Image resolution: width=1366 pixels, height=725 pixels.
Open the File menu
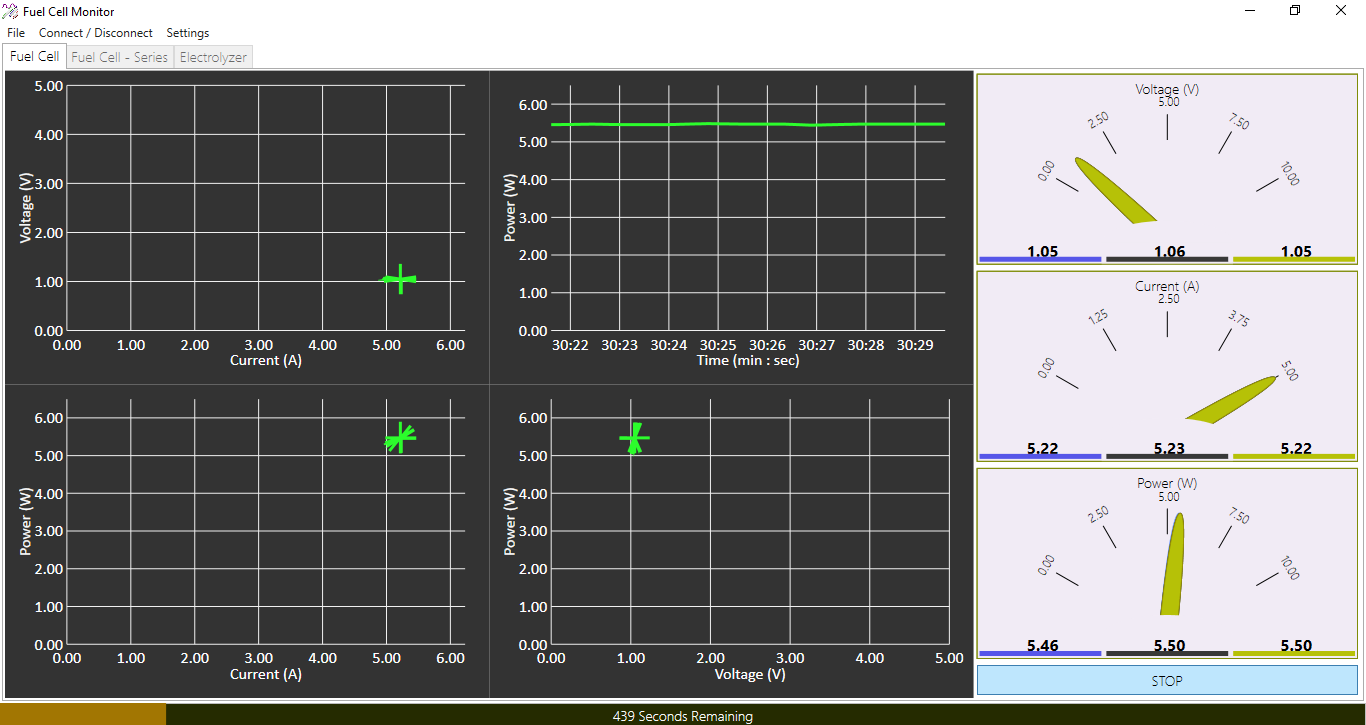click(x=15, y=32)
